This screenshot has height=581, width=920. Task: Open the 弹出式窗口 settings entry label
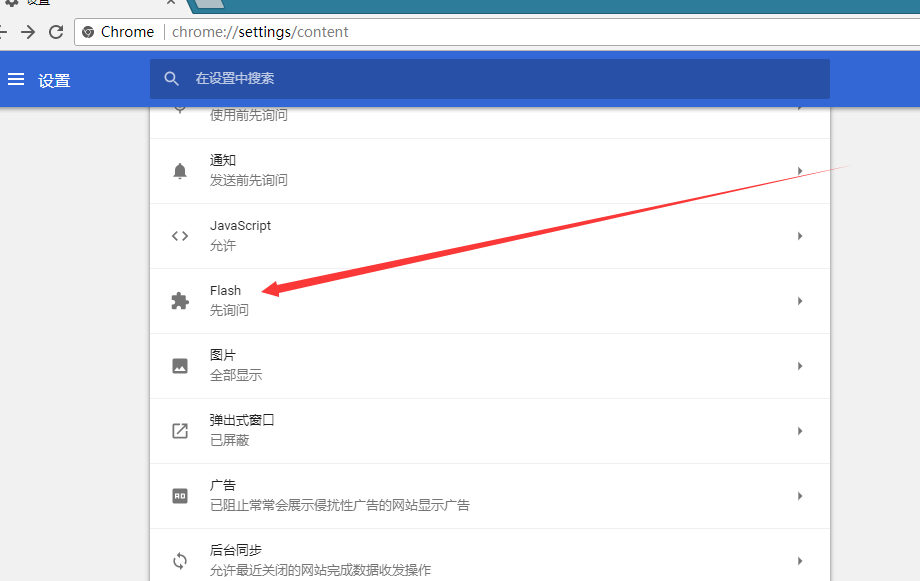coord(242,421)
